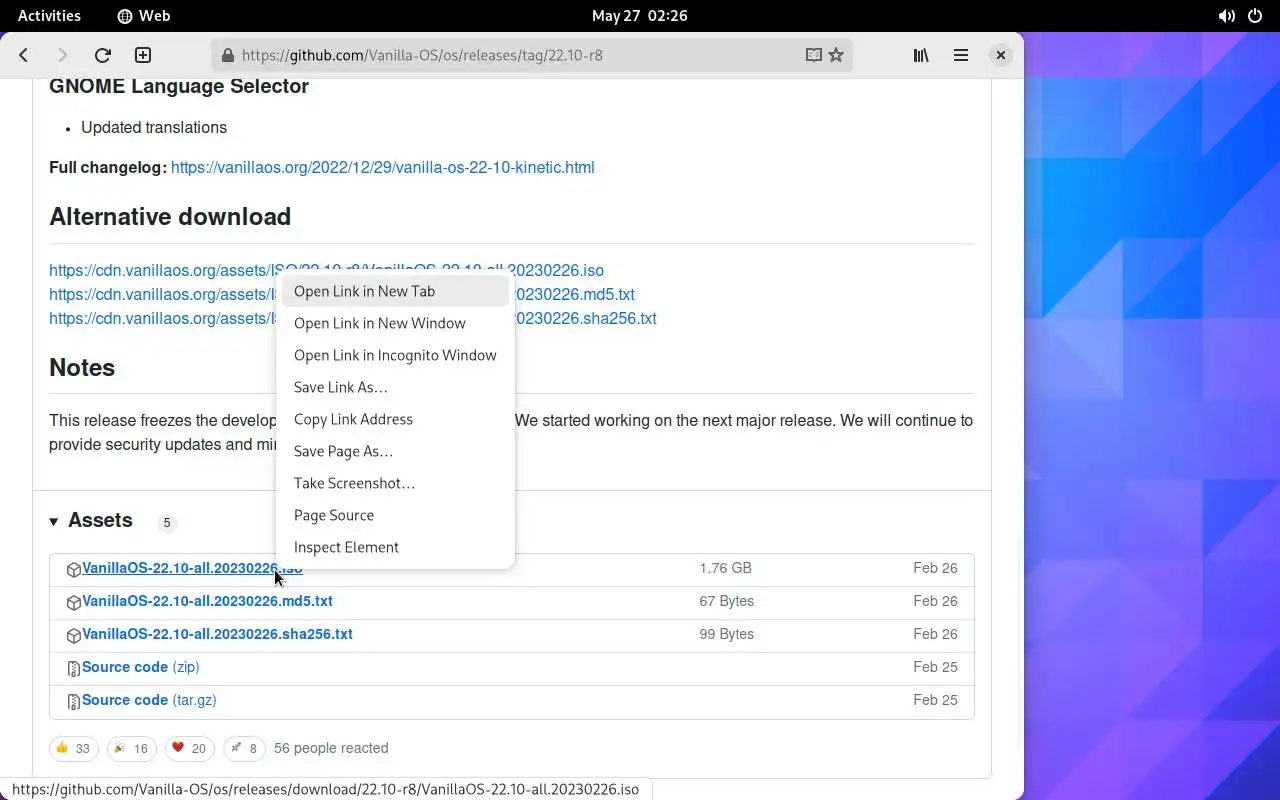
Task: Select Take Screenshot…
Action: click(x=395, y=483)
